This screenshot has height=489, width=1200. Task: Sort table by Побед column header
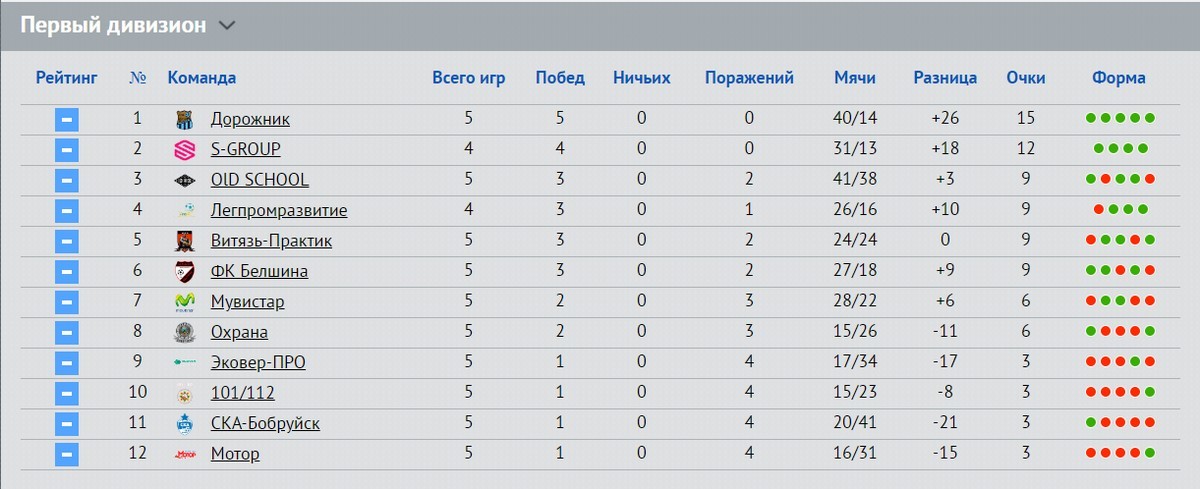(560, 78)
